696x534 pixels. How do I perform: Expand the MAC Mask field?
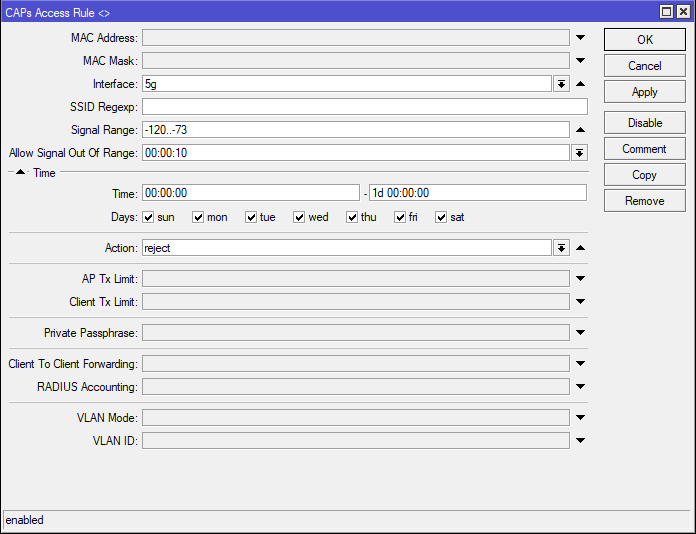tap(580, 60)
